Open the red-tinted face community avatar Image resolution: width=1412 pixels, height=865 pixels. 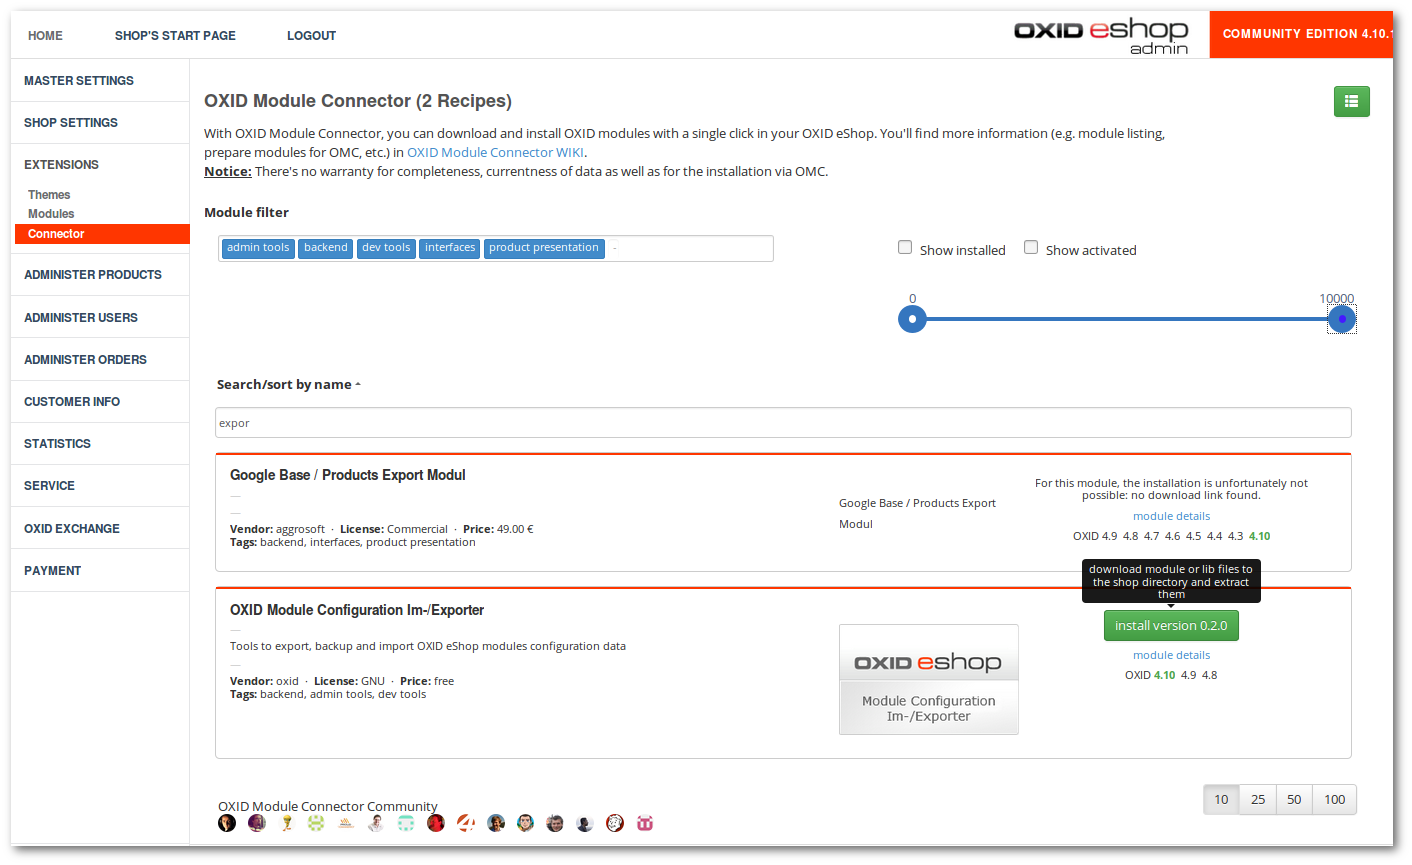pos(436,823)
